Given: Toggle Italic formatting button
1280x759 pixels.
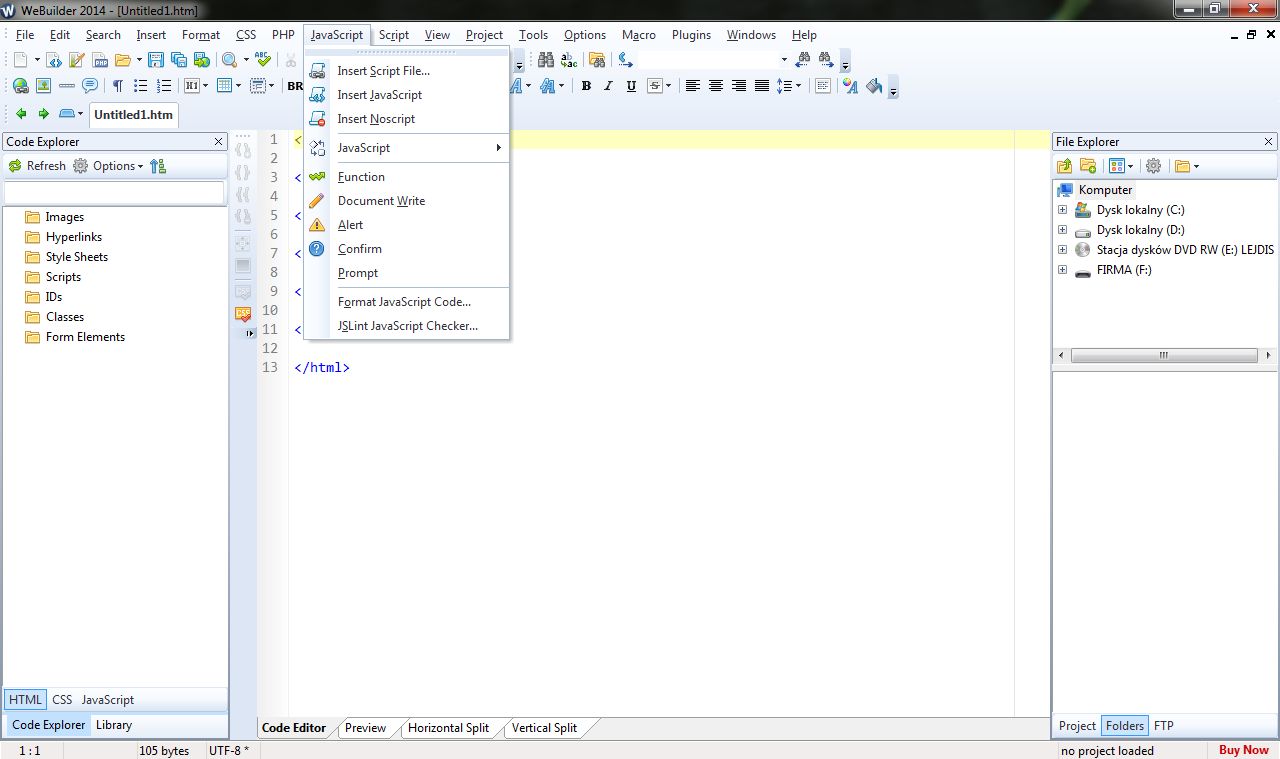Looking at the screenshot, I should coord(608,86).
